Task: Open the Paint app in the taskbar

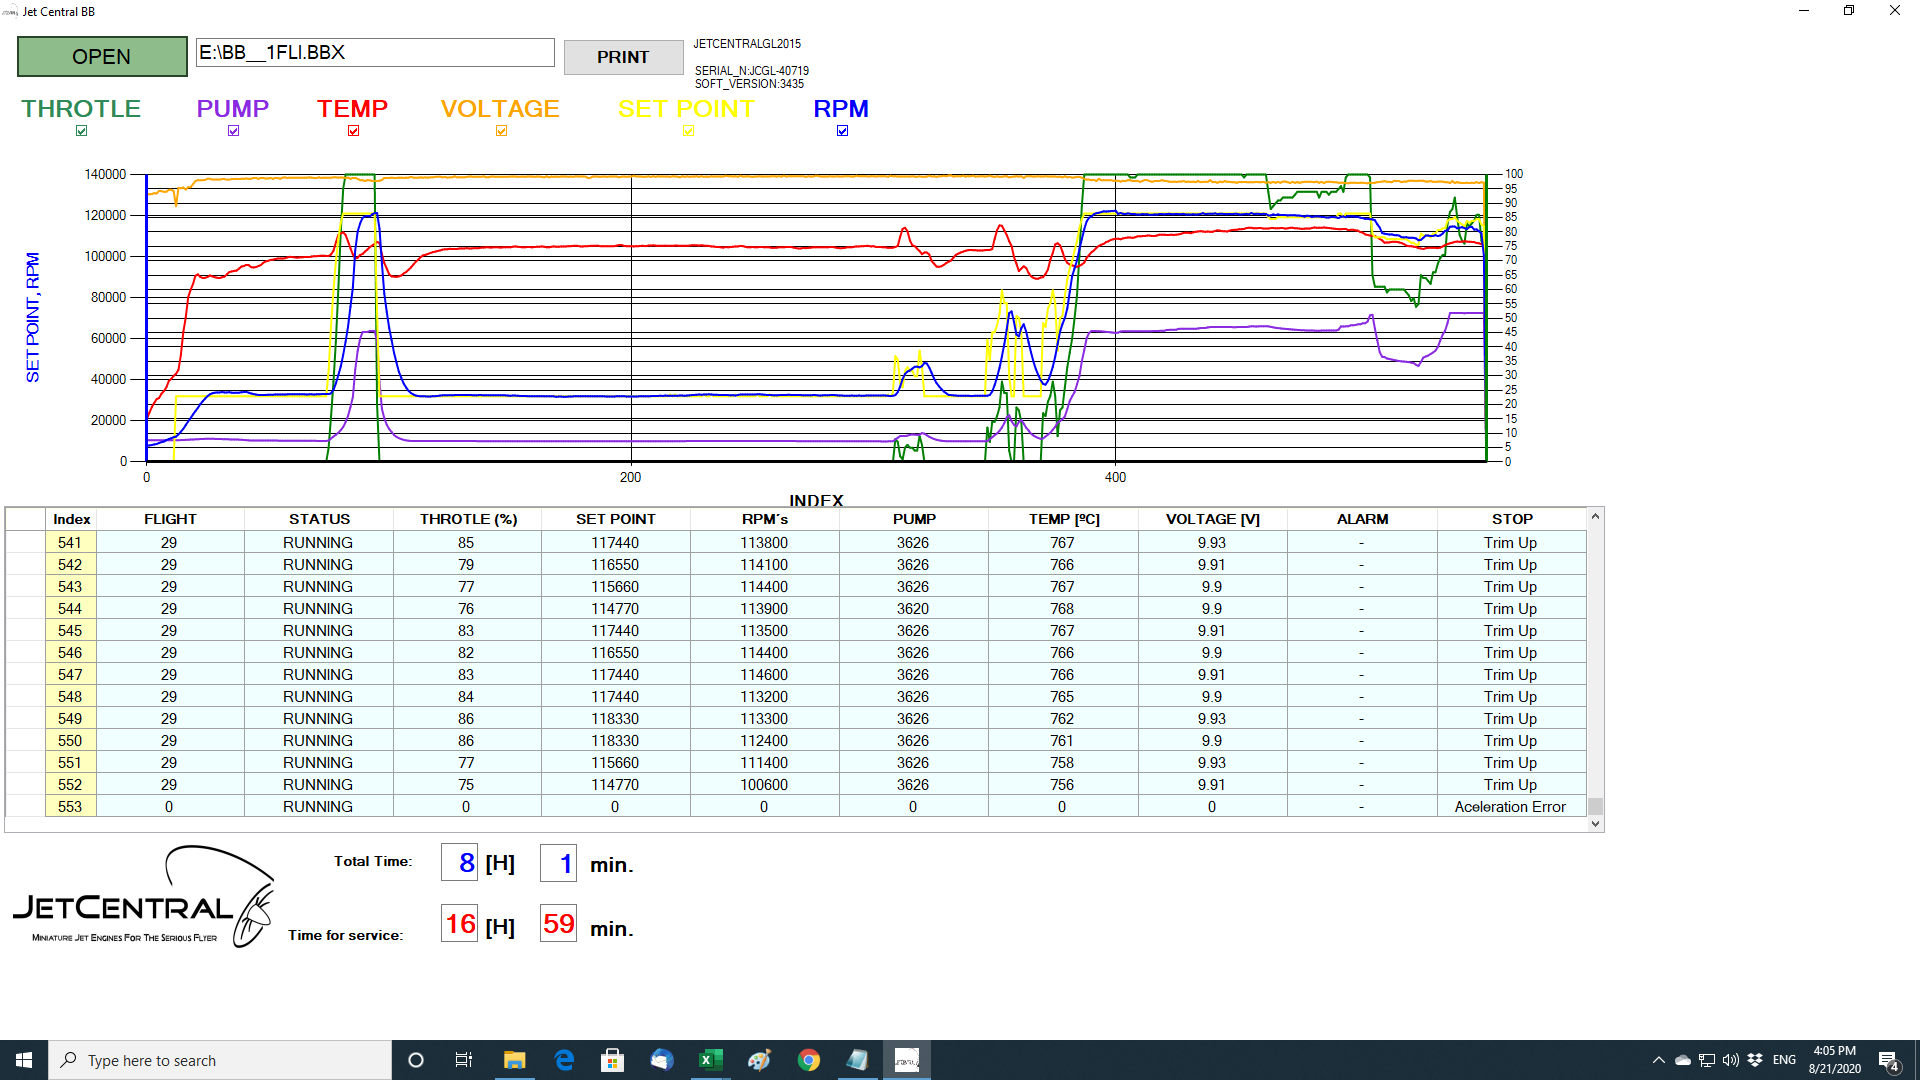Action: pyautogui.click(x=759, y=1060)
